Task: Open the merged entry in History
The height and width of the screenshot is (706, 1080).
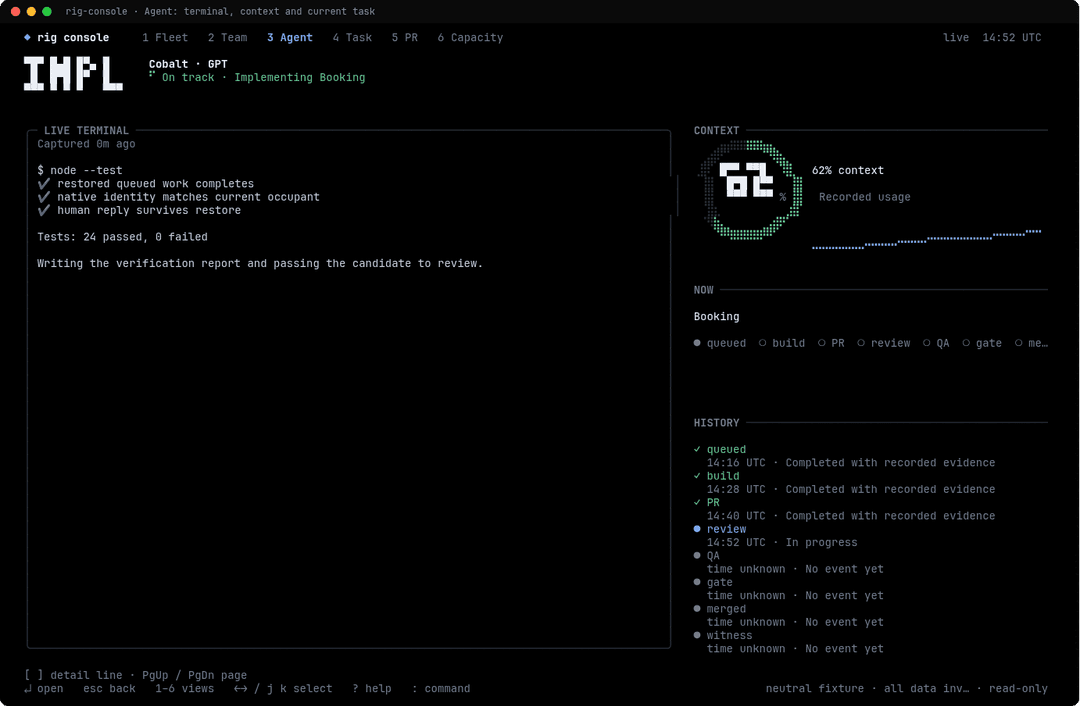Action: click(x=726, y=609)
